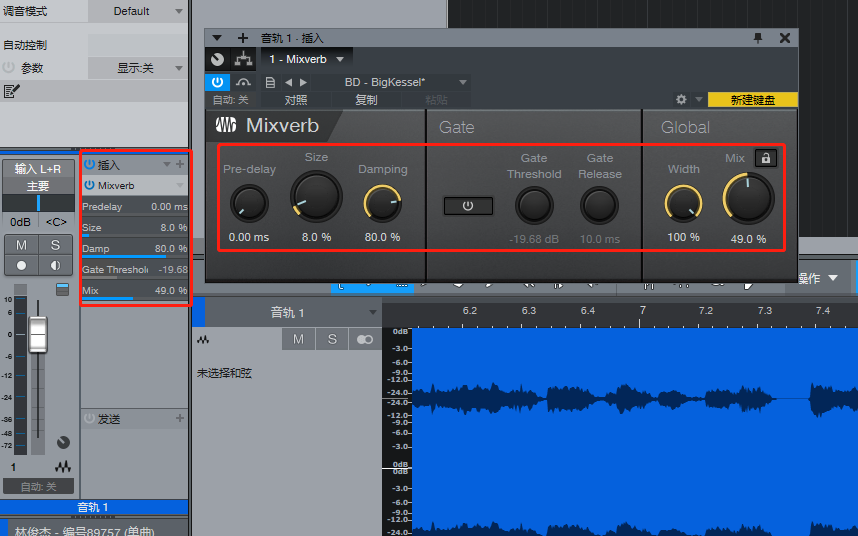This screenshot has height=536, width=858.
Task: Select the 输入 L+R input button
Action: click(38, 168)
